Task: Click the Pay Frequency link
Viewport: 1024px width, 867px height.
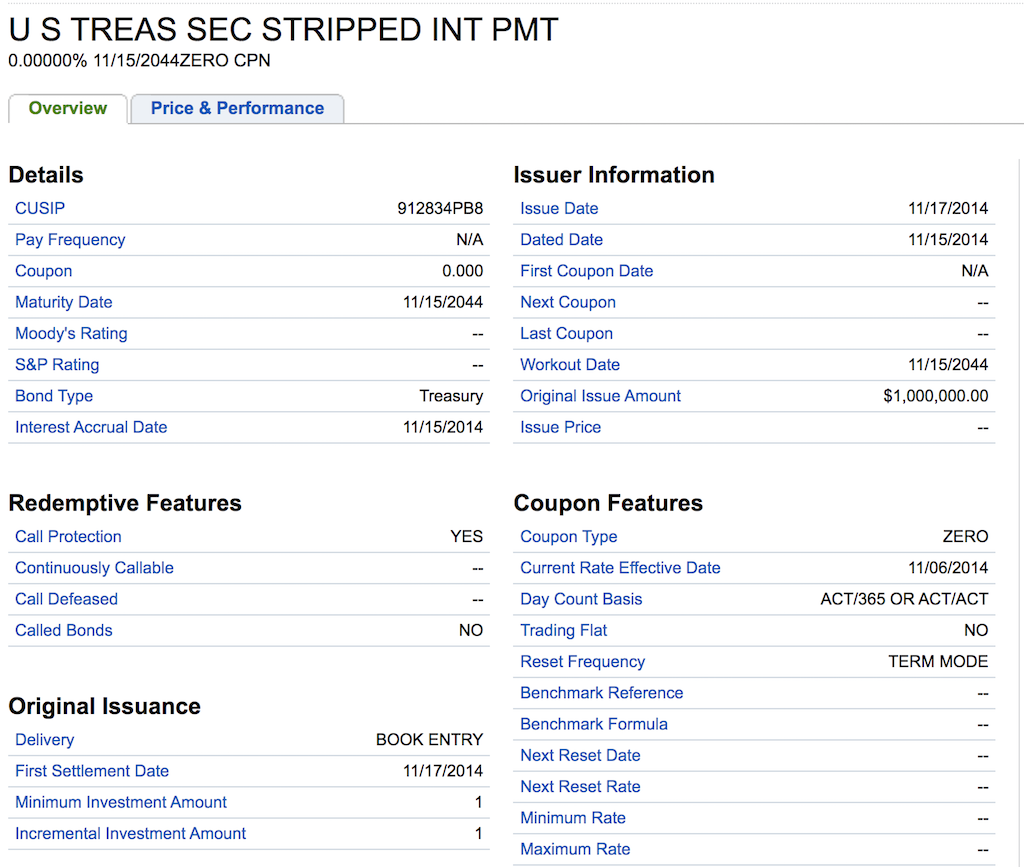Action: (69, 239)
